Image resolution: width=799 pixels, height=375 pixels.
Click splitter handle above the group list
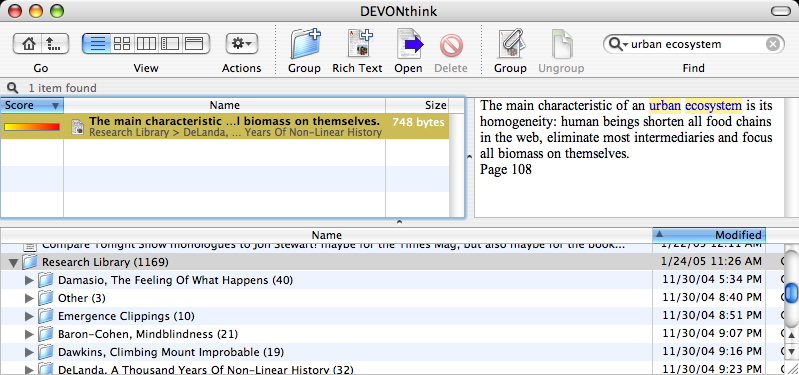point(400,222)
